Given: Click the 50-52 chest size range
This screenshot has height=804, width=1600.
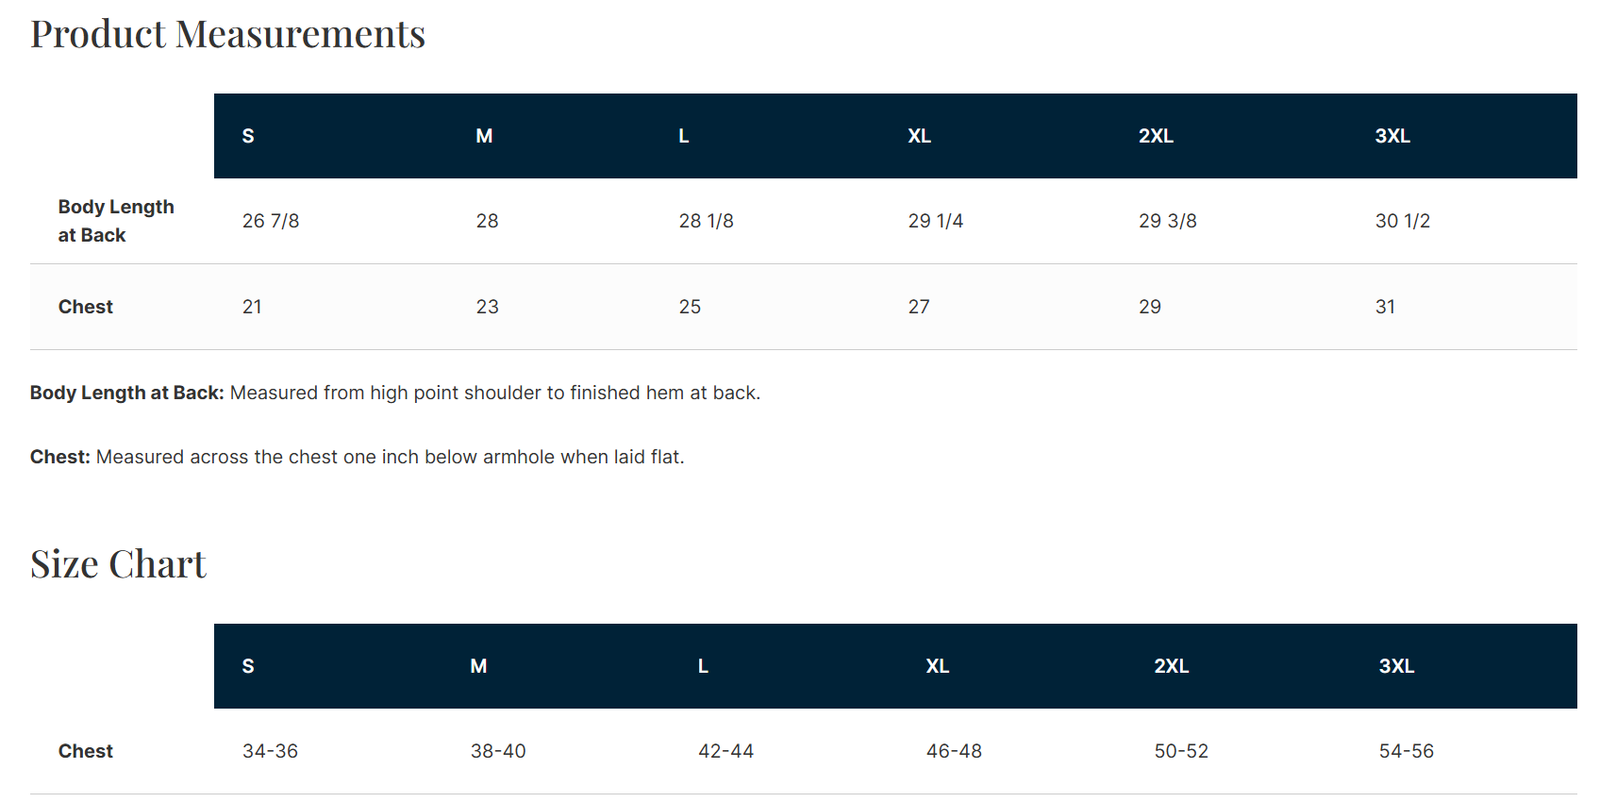Looking at the screenshot, I should 1181,751.
